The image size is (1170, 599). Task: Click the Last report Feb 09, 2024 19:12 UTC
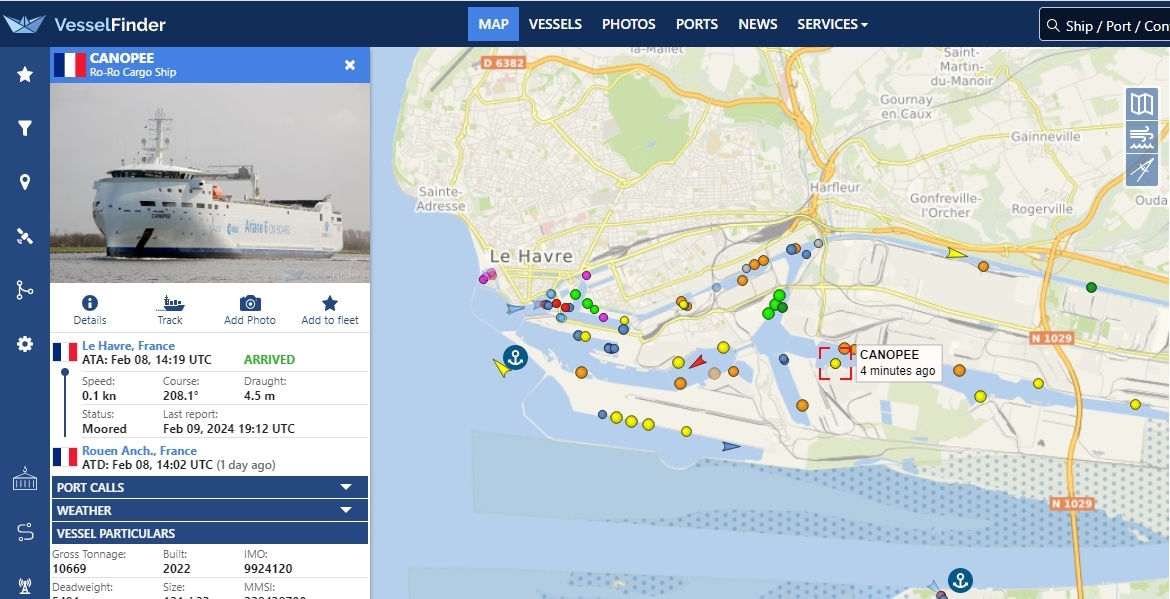pos(229,429)
